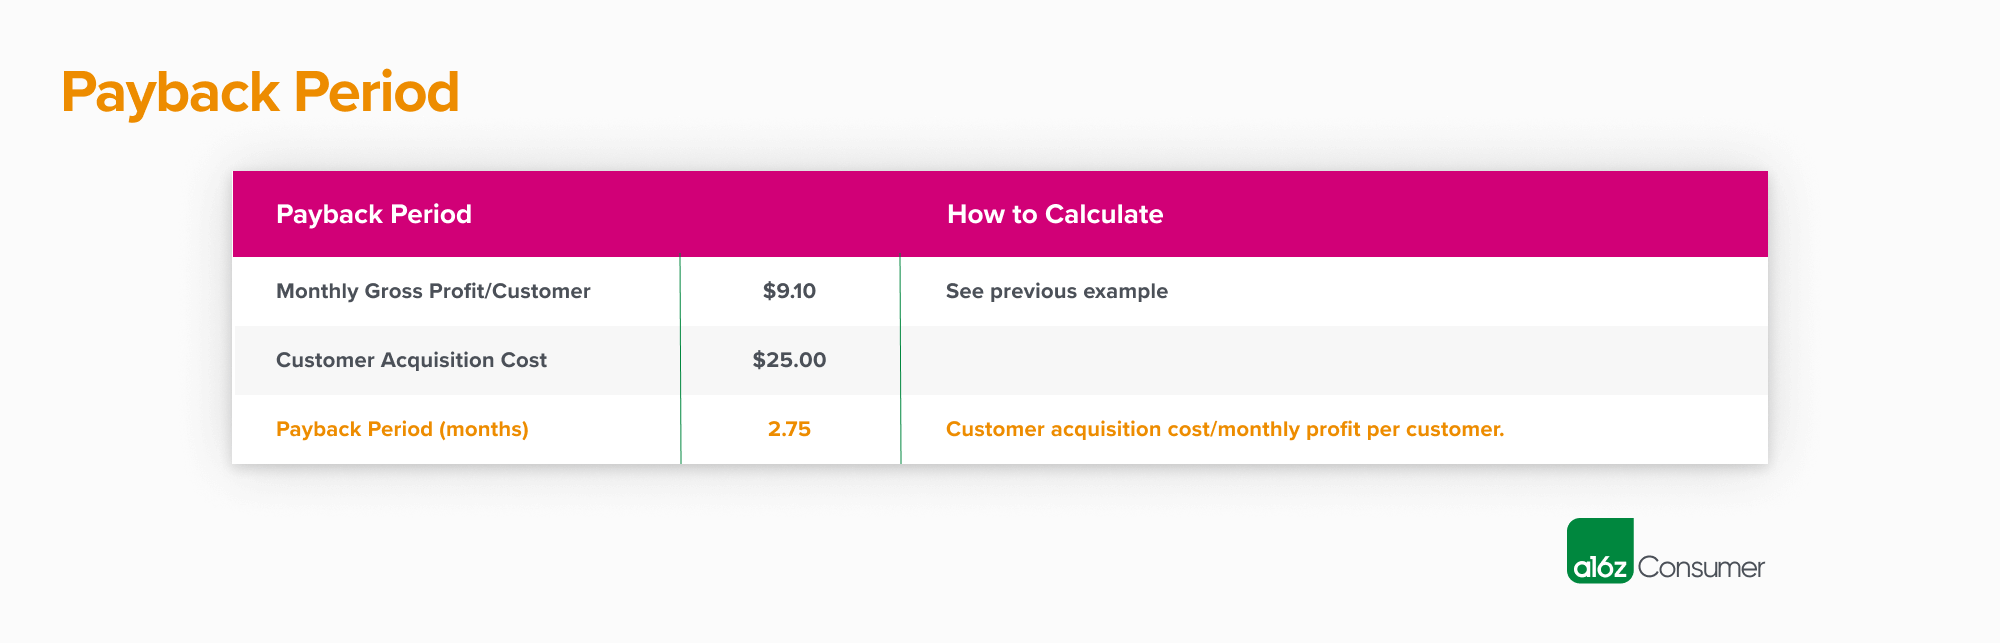Viewport: 2000px width, 643px height.
Task: Click empty calculation cell beside $25.00
Action: tap(1334, 360)
